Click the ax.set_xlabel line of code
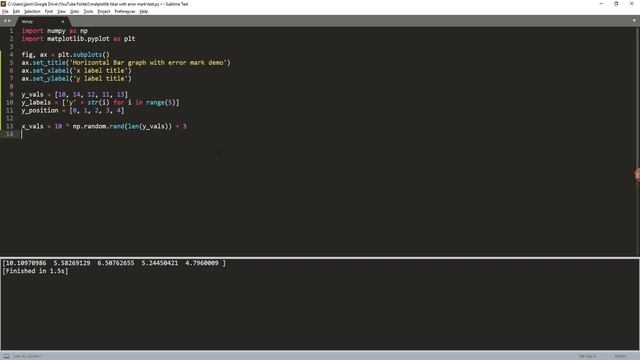This screenshot has height=360, width=640. pos(77,71)
